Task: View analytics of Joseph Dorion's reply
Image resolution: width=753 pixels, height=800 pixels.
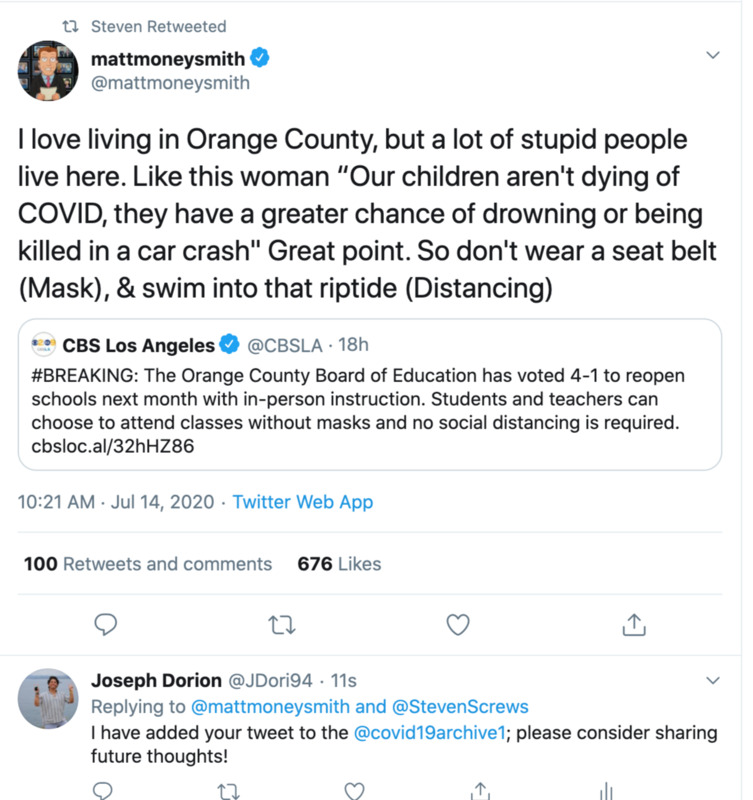Action: [x=605, y=791]
